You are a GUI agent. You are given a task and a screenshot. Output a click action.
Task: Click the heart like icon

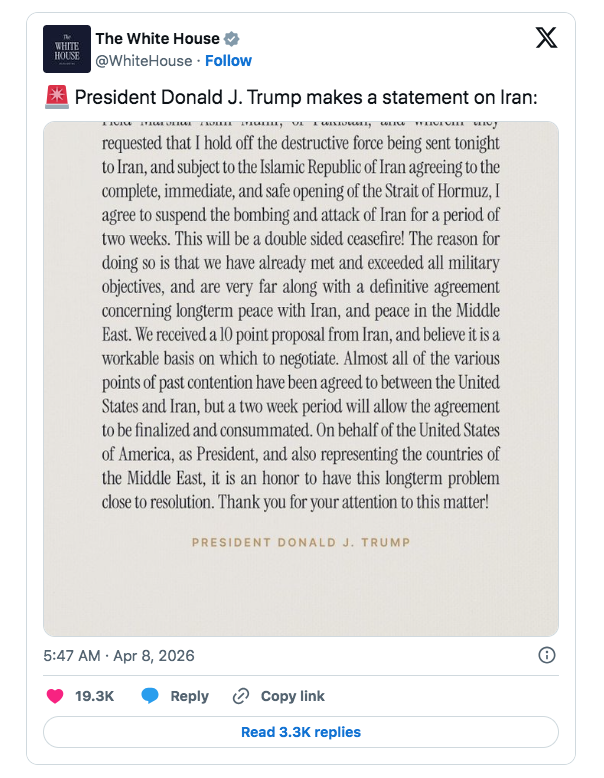55,696
